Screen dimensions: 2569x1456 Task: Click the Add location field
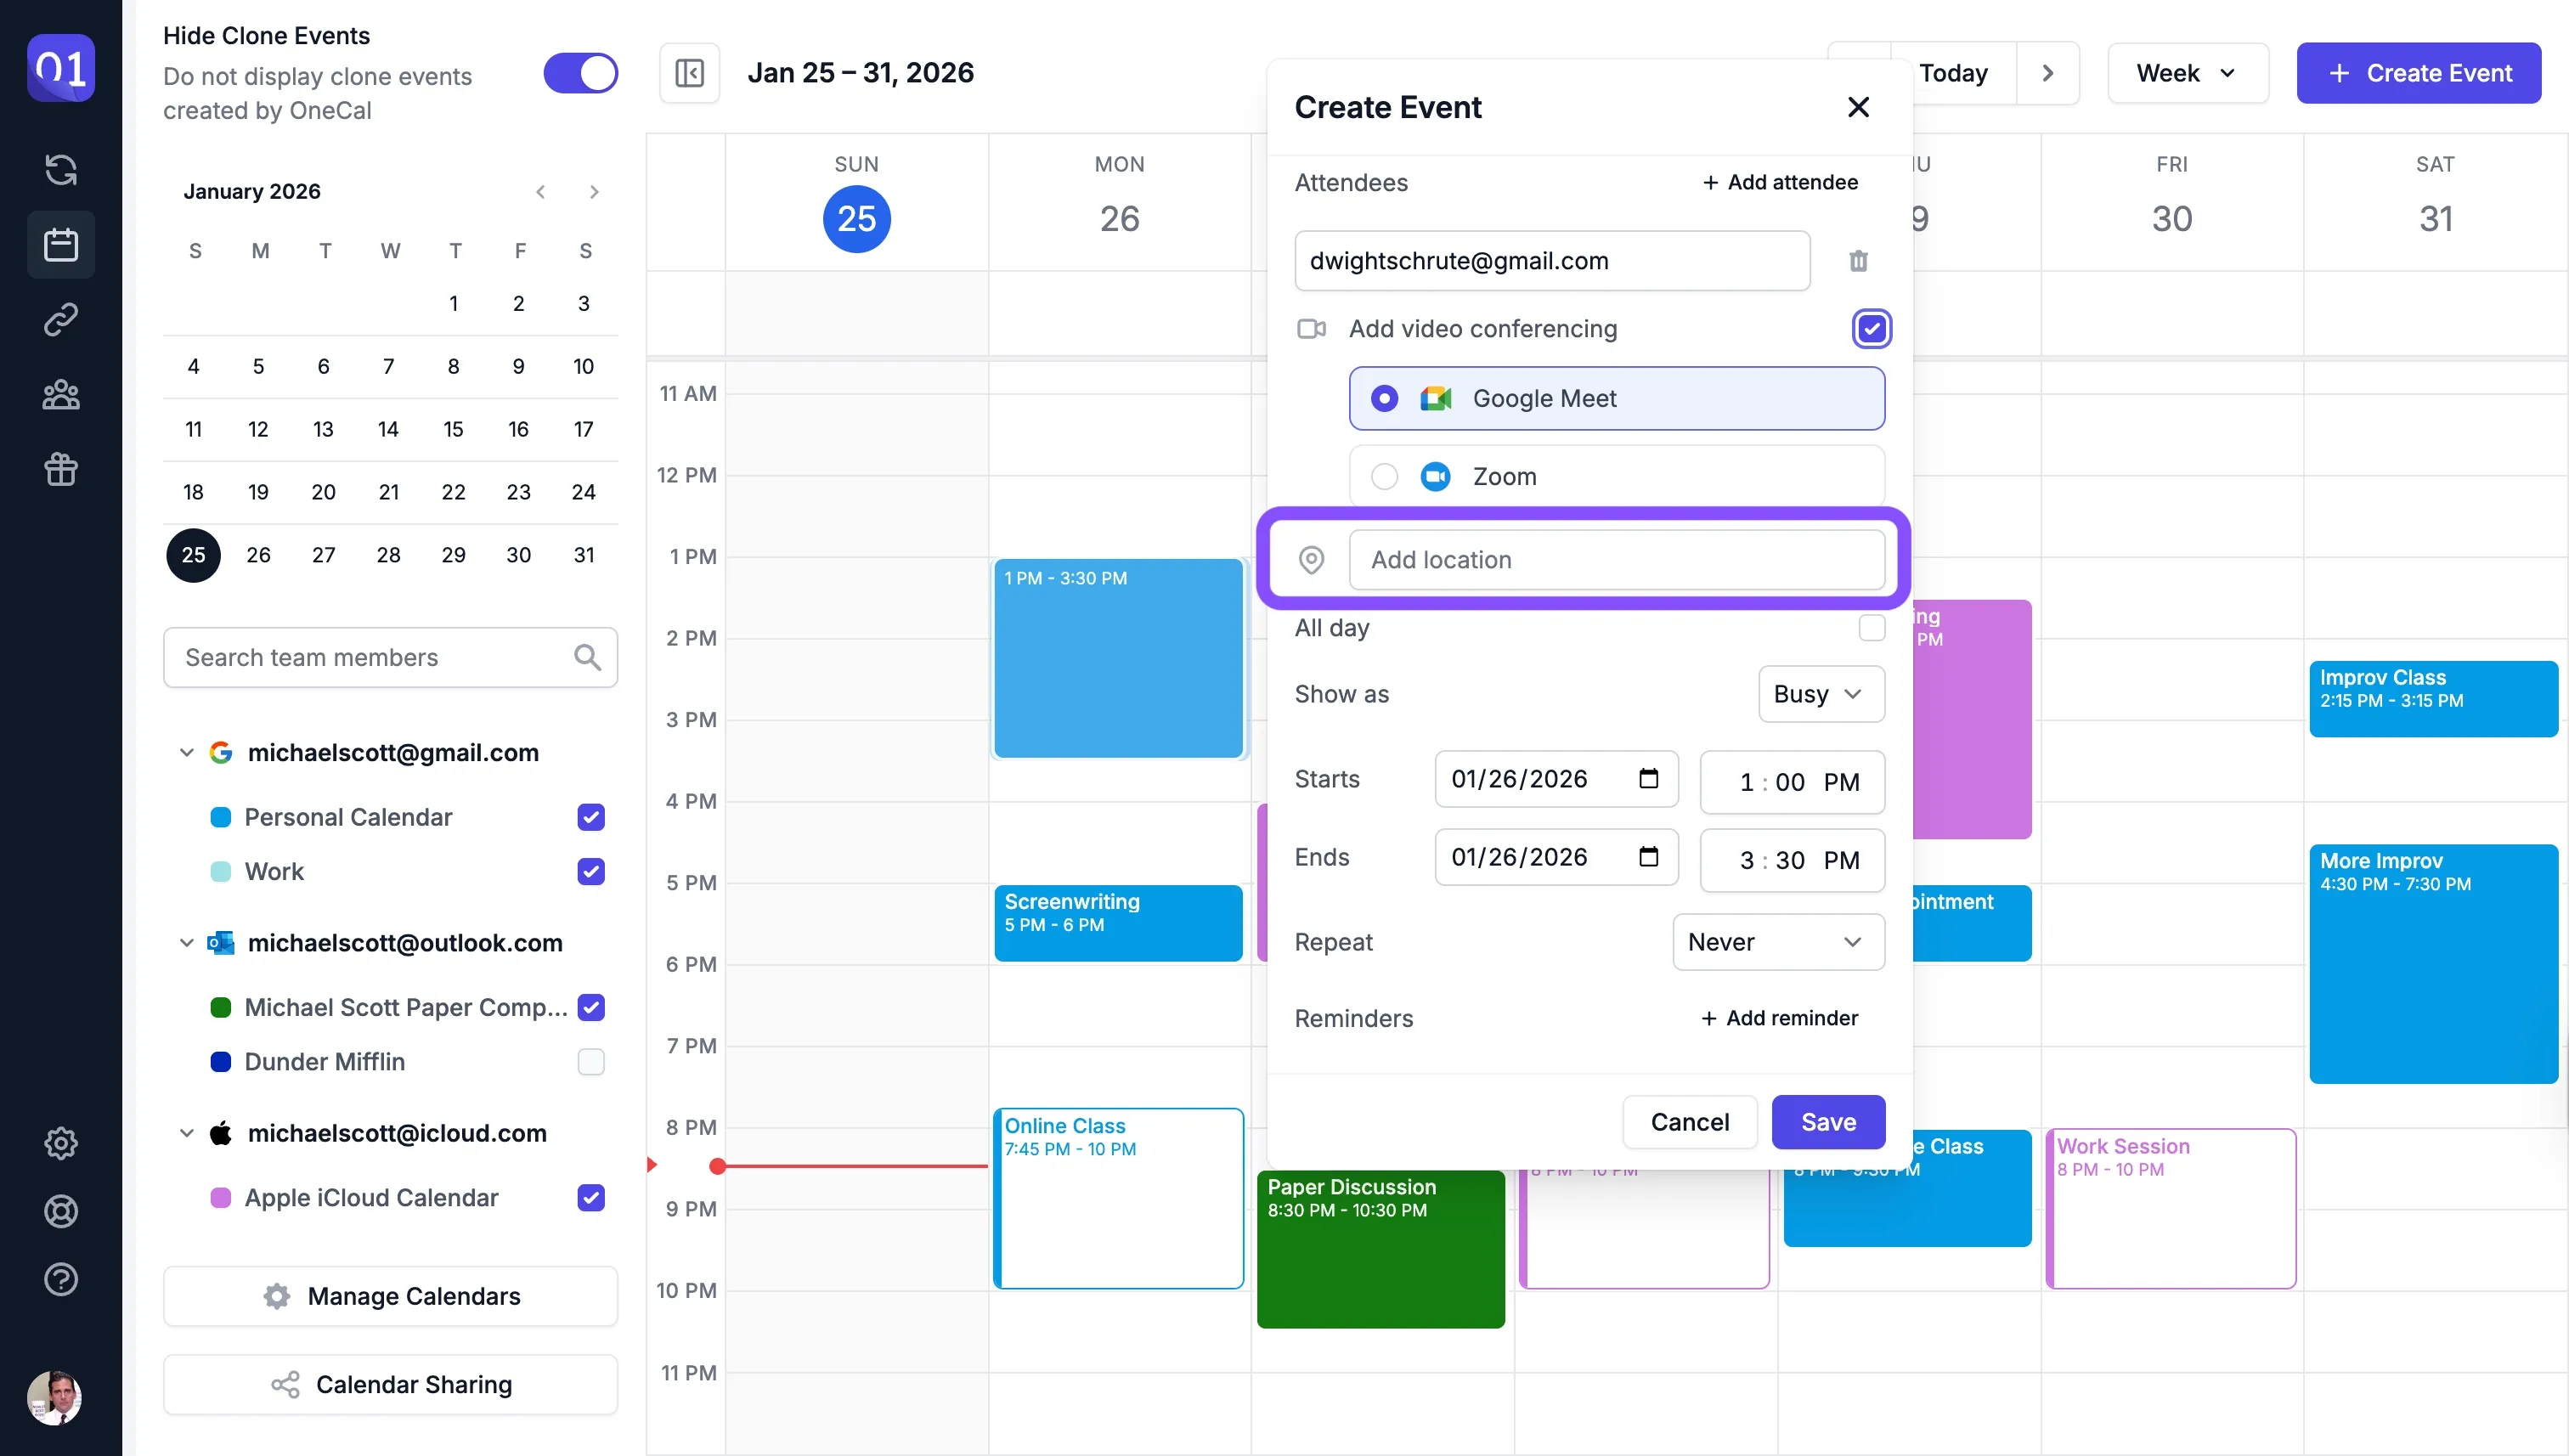1616,560
